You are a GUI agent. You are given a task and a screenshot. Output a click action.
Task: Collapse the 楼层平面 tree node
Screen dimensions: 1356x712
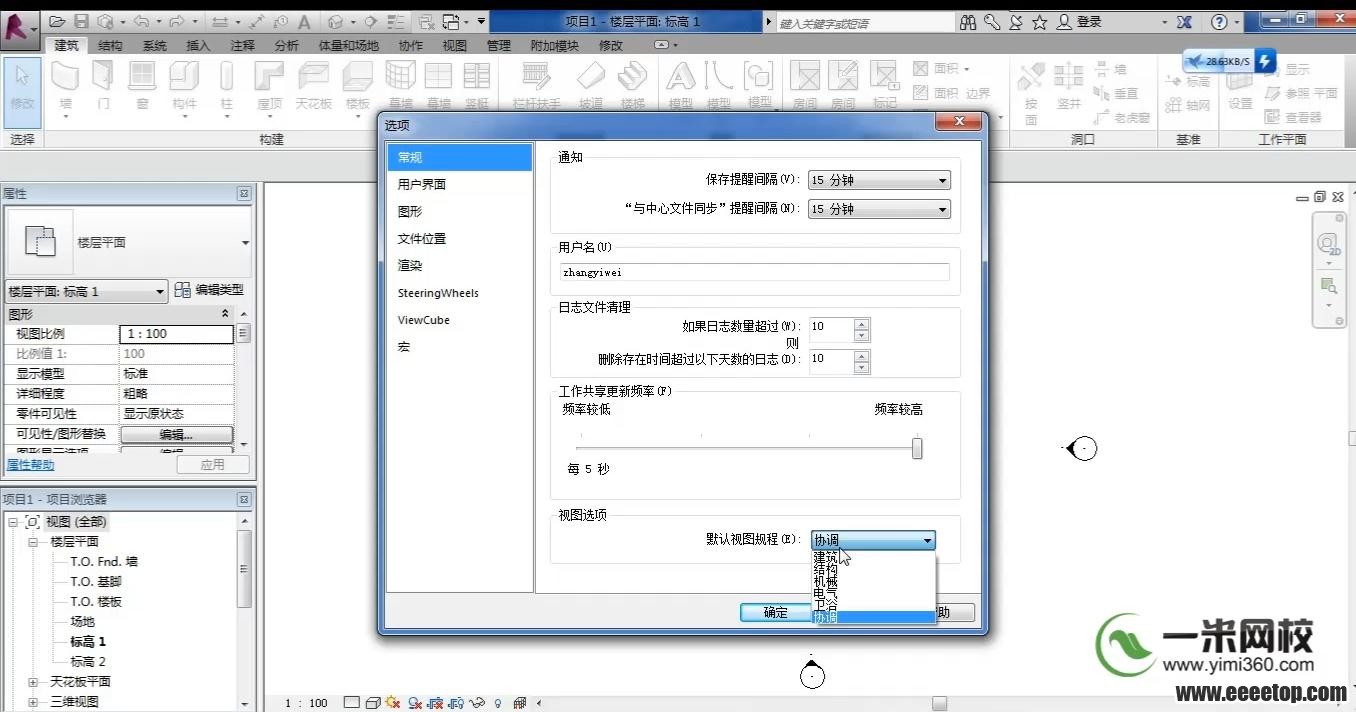[33, 542]
